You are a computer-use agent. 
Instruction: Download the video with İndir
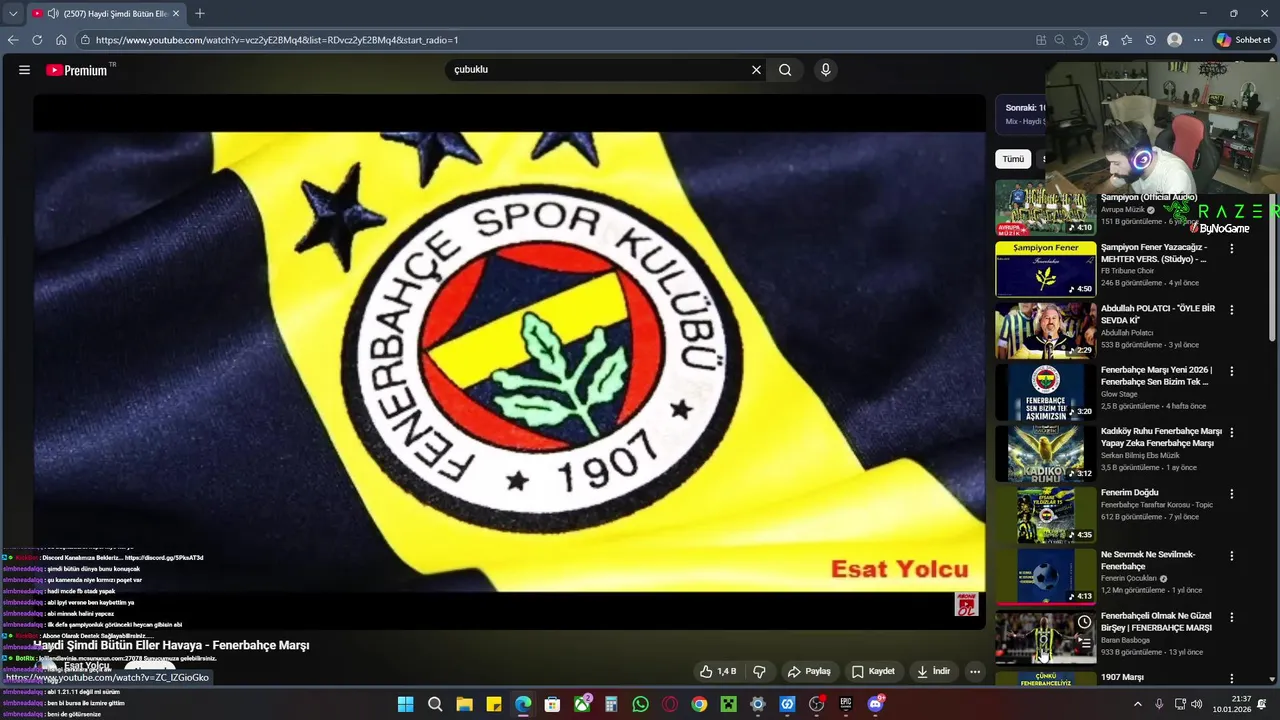pyautogui.click(x=933, y=671)
